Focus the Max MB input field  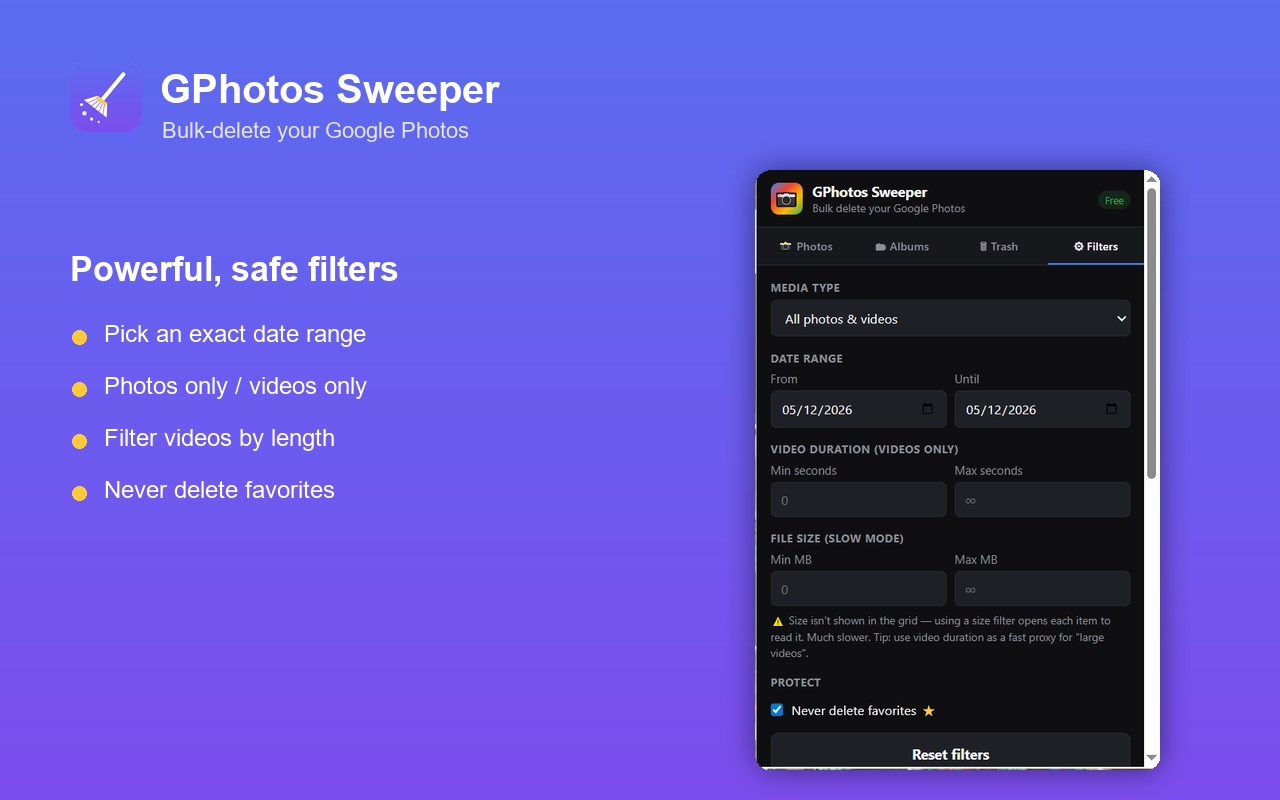(x=1042, y=589)
